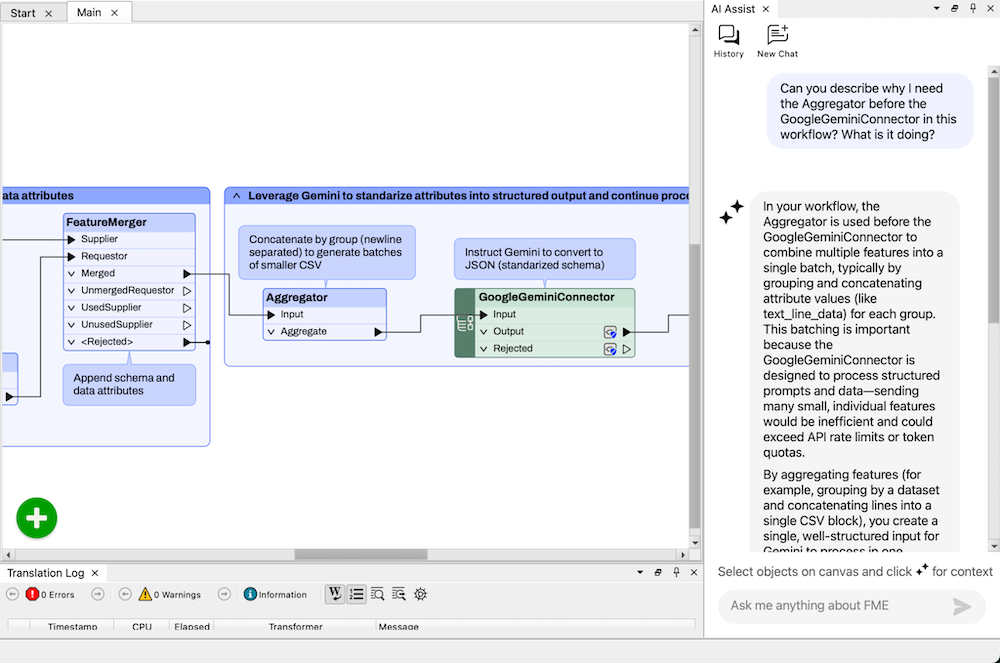The height and width of the screenshot is (663, 1000).
Task: Expand FeatureMerger Rejected port attributes
Action: click(x=71, y=342)
